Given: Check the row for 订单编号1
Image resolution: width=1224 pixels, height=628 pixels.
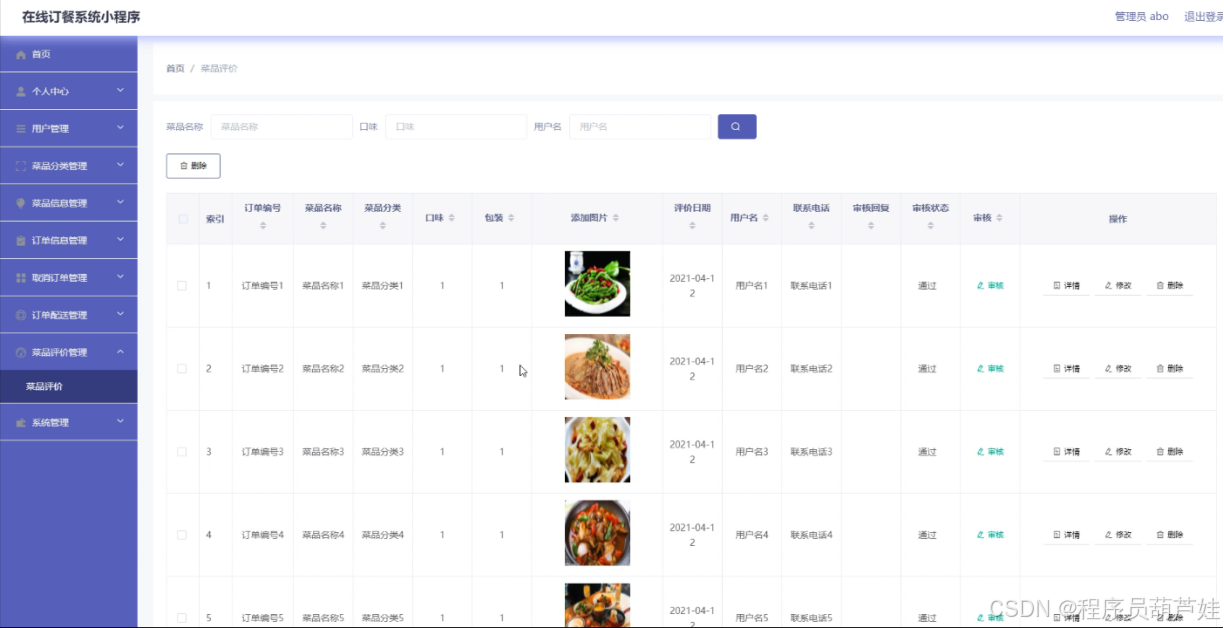Looking at the screenshot, I should [182, 286].
